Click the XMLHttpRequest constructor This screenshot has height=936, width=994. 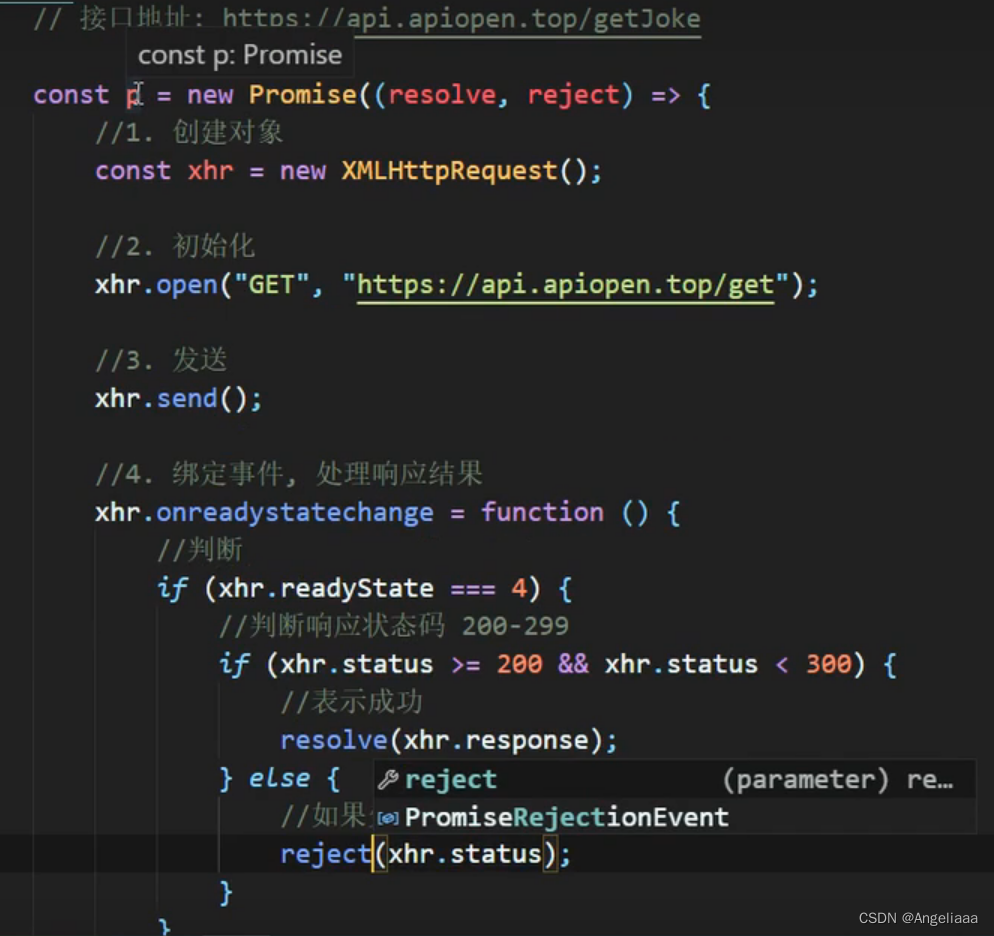pyautogui.click(x=449, y=170)
